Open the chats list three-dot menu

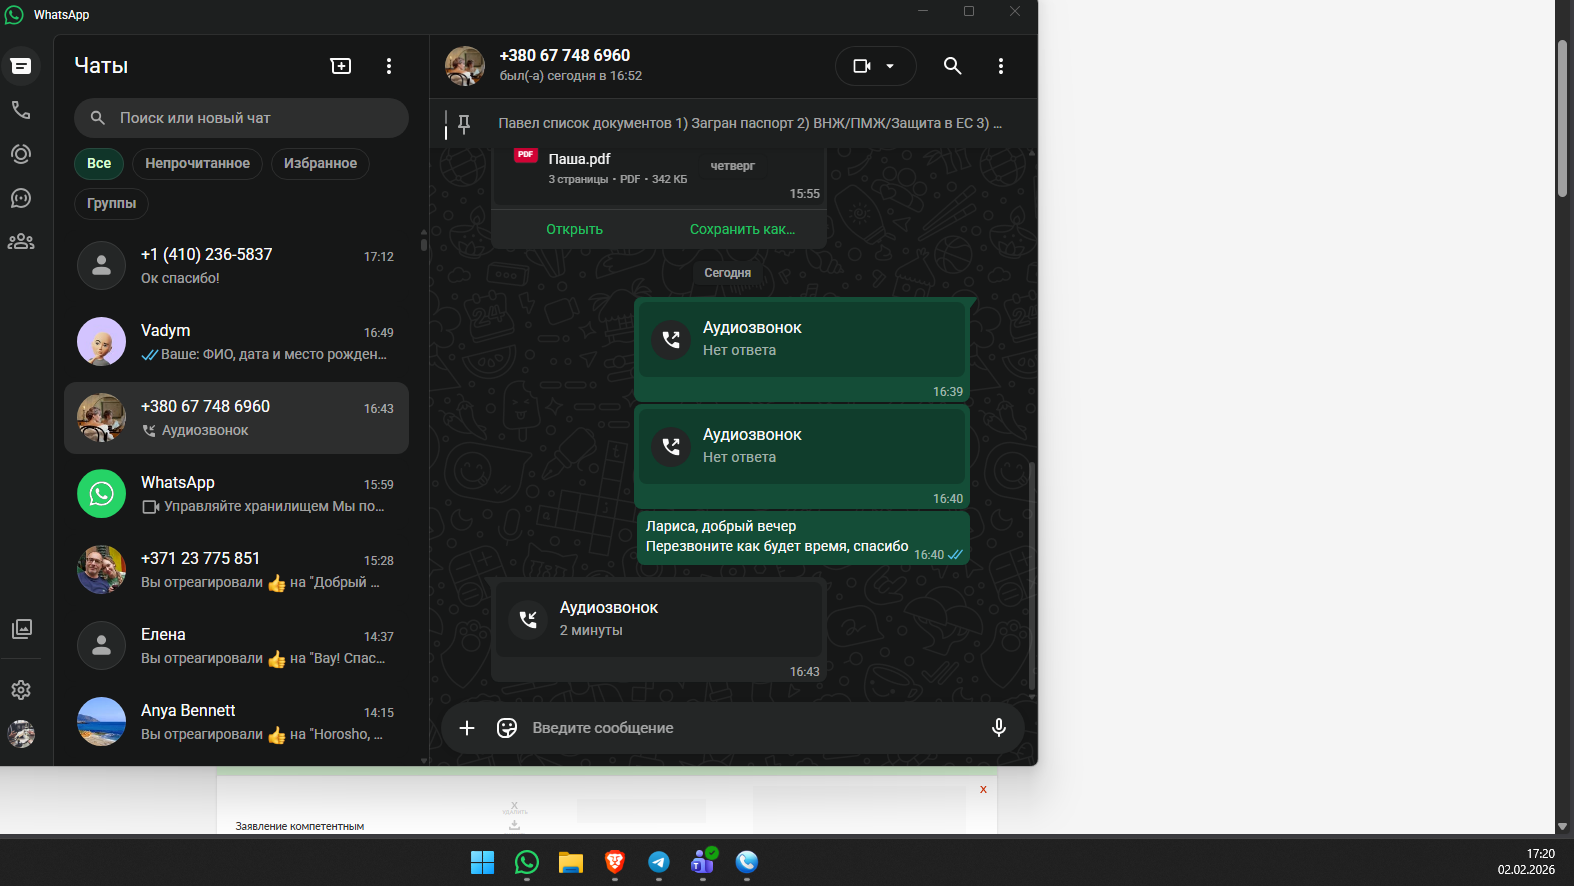click(x=389, y=66)
